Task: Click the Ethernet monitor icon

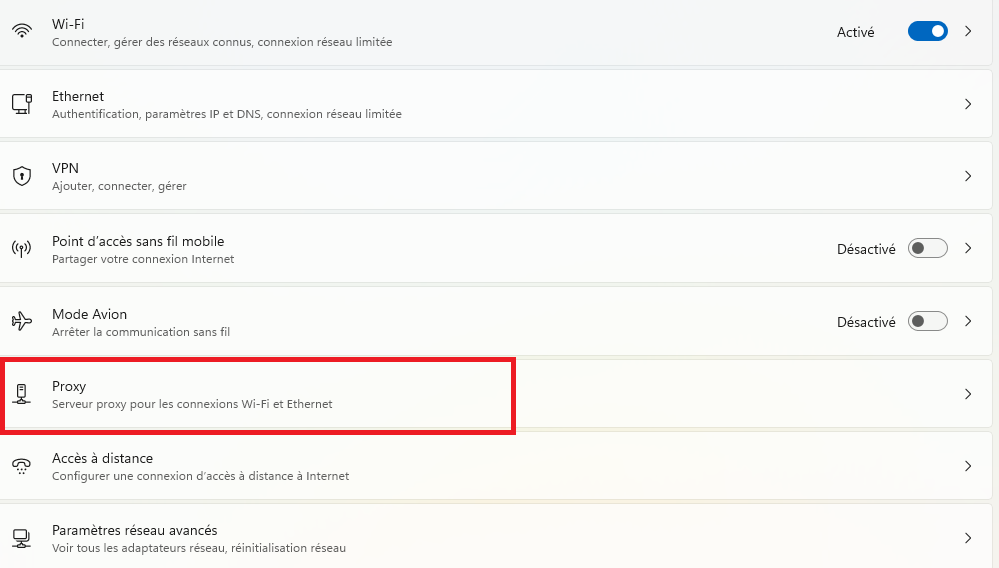Action: [x=22, y=104]
